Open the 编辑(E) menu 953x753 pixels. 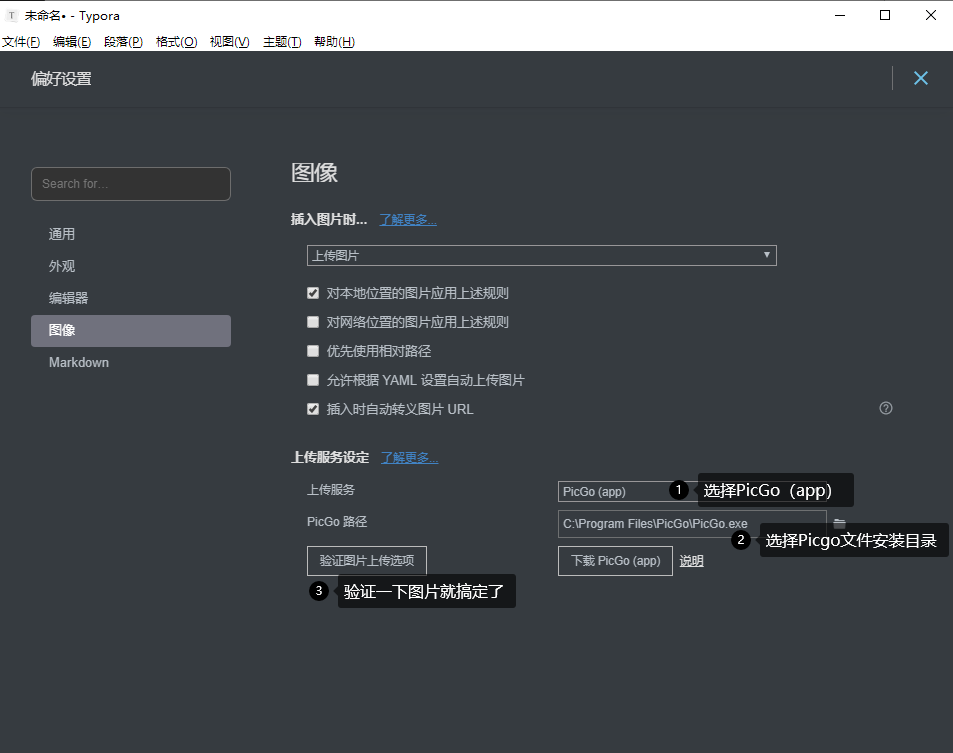(x=72, y=41)
